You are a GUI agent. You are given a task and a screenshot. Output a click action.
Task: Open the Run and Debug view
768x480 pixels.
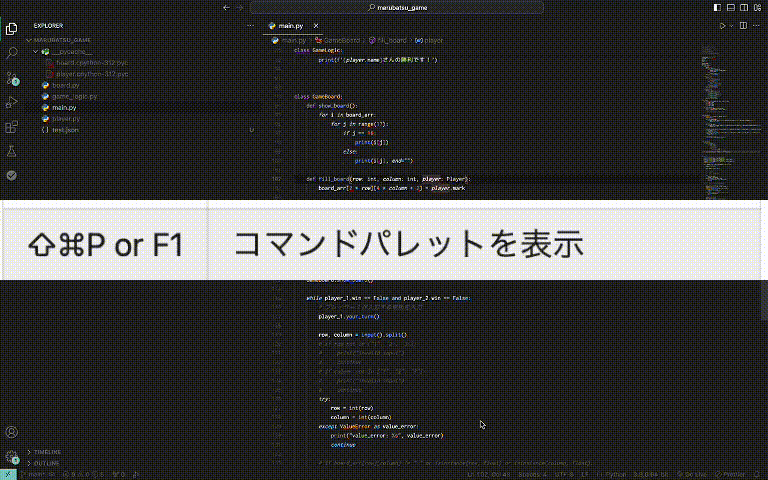pos(11,102)
